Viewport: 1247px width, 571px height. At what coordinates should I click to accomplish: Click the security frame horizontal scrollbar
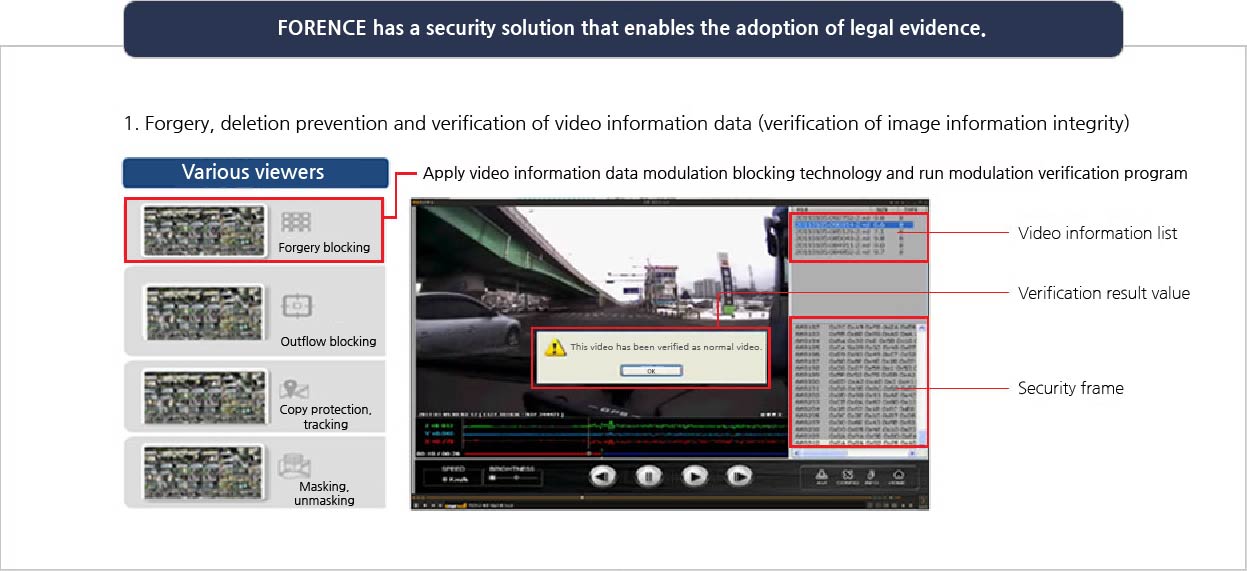[x=854, y=453]
